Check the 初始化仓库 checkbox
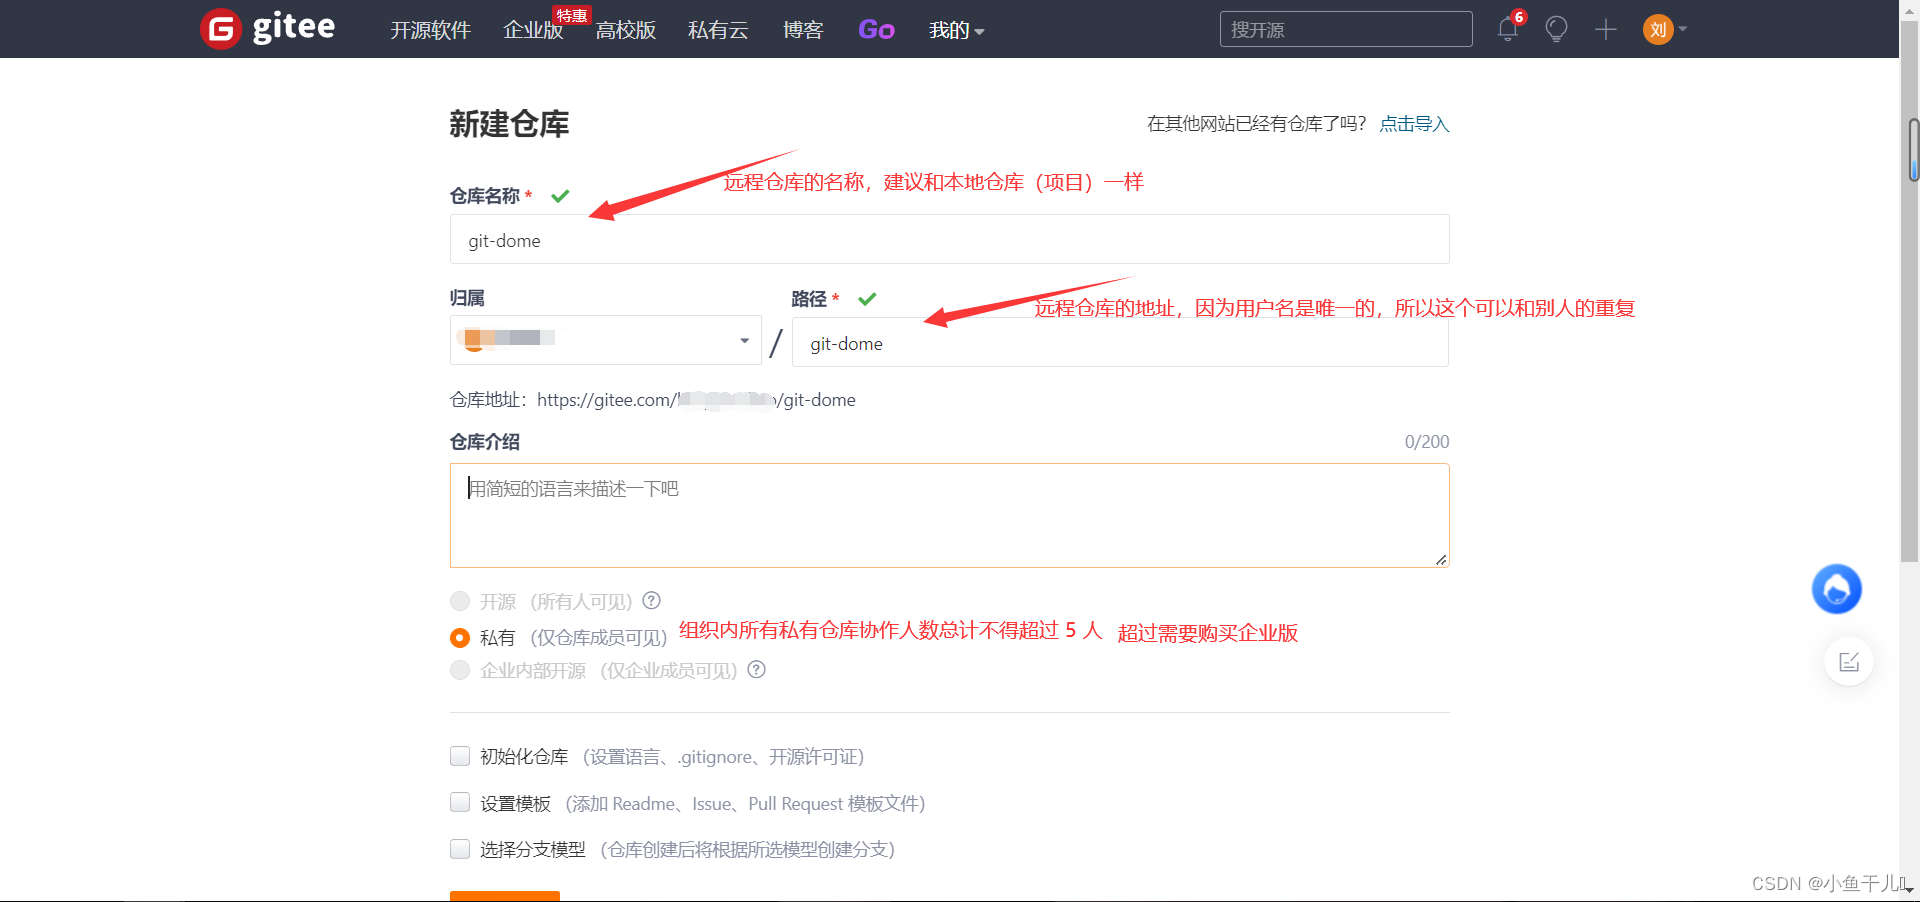Image resolution: width=1920 pixels, height=902 pixels. point(460,756)
